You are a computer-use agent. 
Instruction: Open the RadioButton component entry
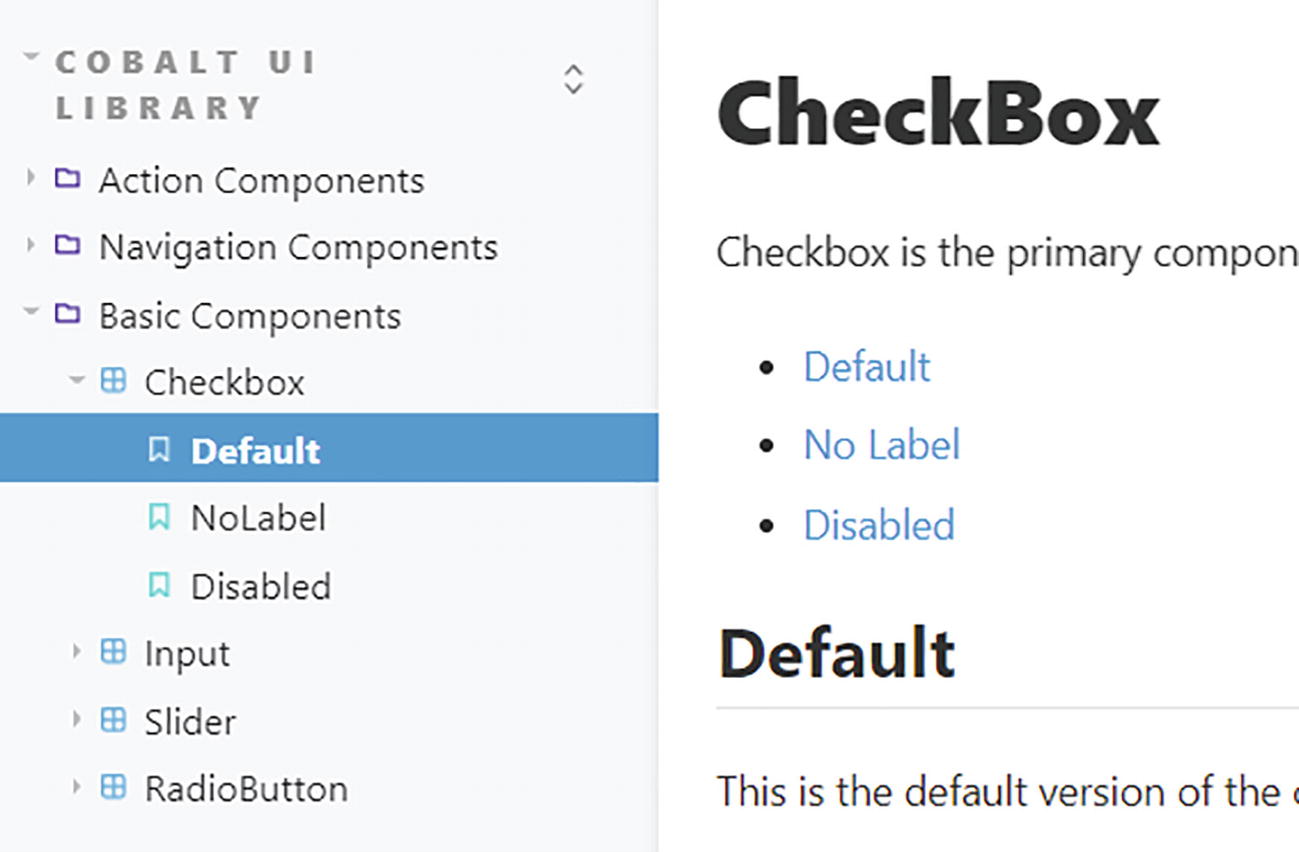point(246,788)
